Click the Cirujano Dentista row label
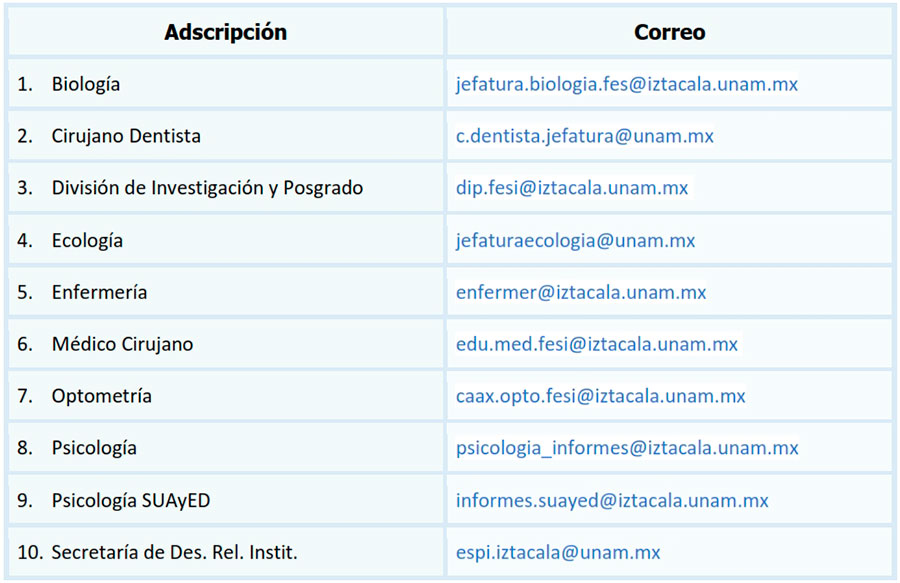Image resolution: width=900 pixels, height=583 pixels. 126,136
